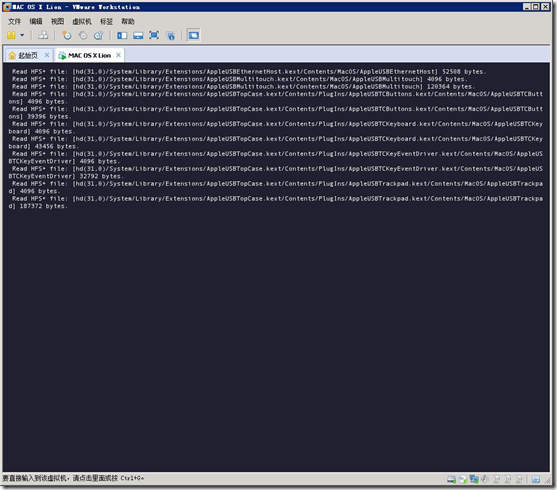557x490 pixels.
Task: Open the snapshot manager icon
Action: pyautogui.click(x=98, y=35)
